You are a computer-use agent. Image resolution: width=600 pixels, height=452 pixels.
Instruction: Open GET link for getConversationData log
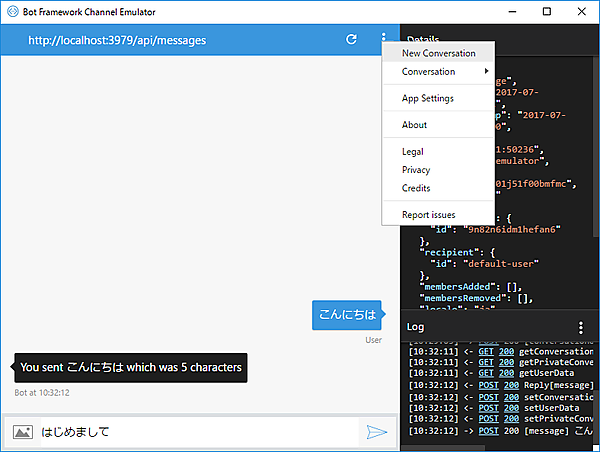(x=486, y=351)
